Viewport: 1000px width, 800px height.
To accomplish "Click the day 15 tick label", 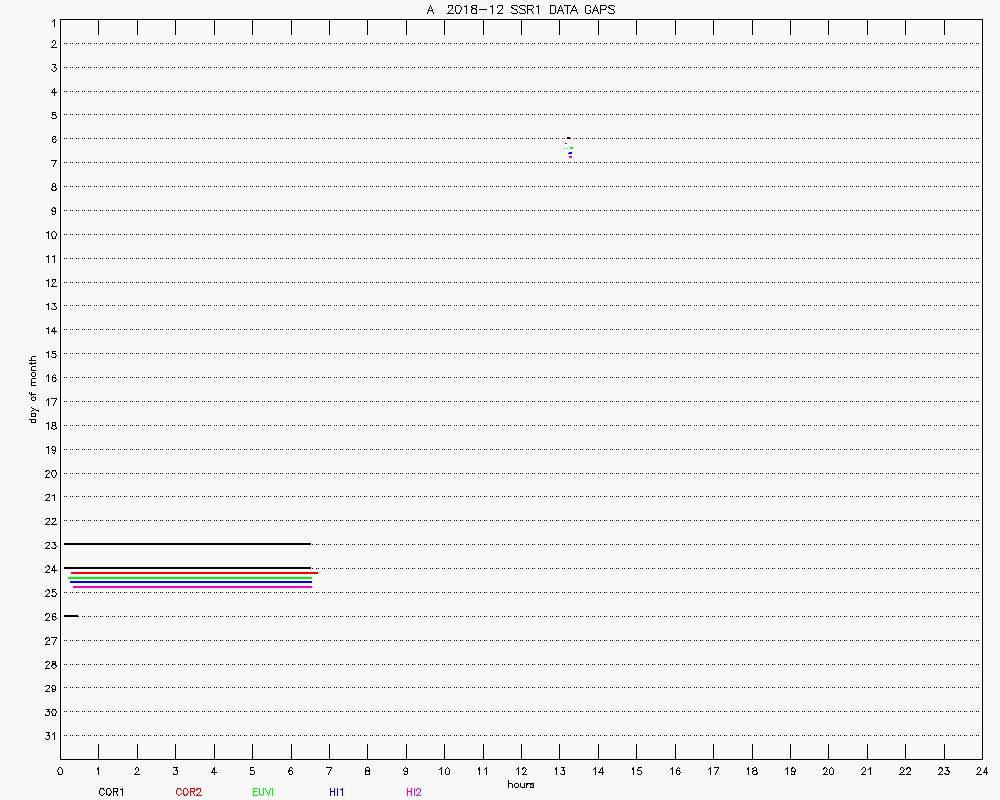I will 49,354.
